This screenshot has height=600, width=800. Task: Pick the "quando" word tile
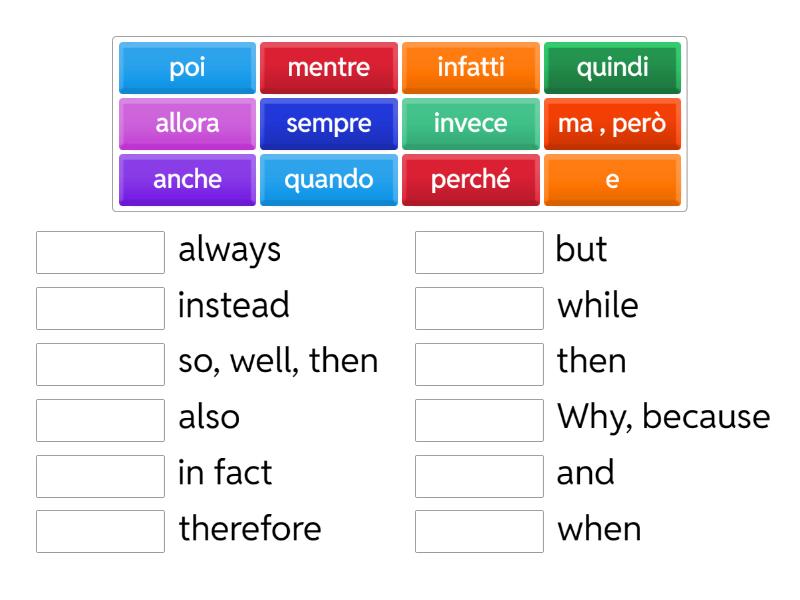point(328,180)
